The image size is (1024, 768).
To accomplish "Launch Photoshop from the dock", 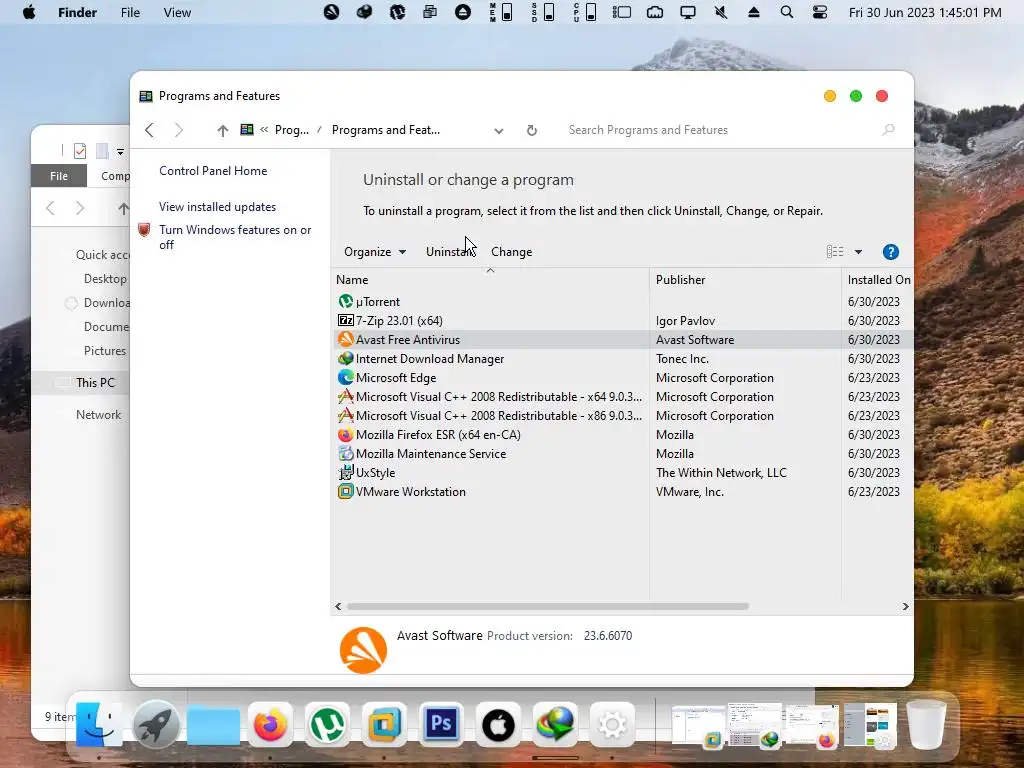I will (441, 724).
